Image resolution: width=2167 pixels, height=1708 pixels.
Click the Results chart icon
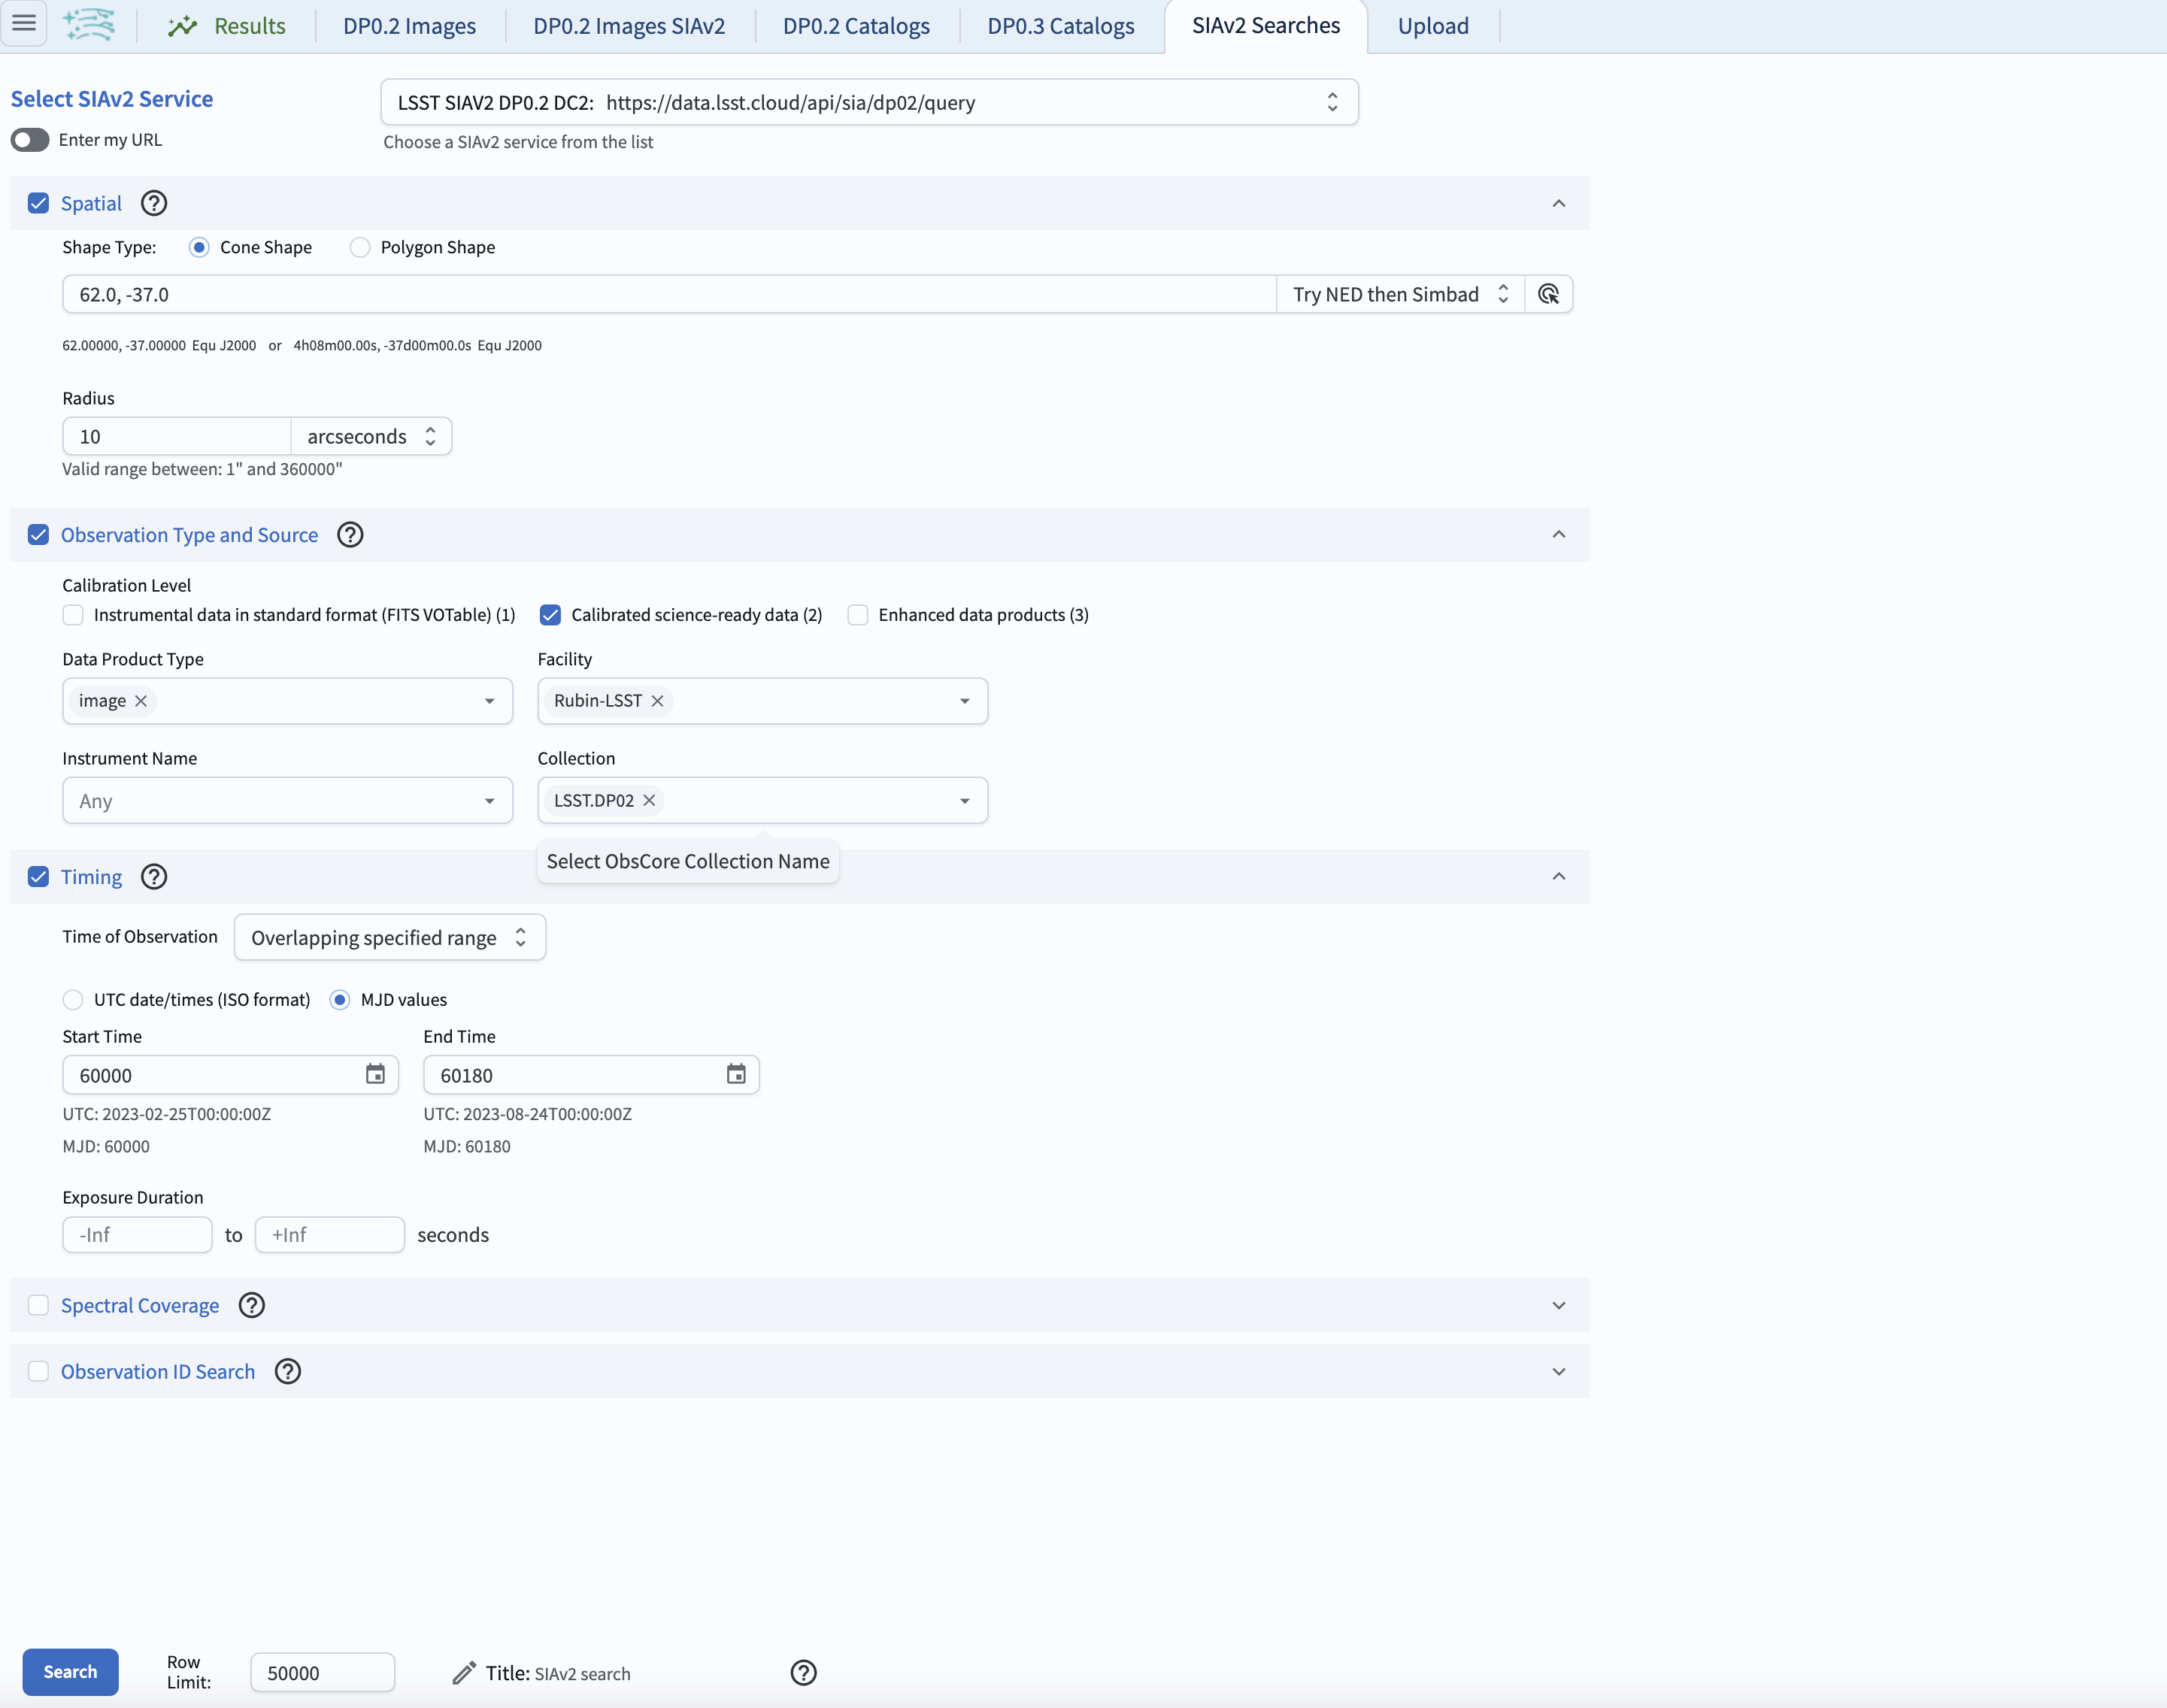pos(183,25)
